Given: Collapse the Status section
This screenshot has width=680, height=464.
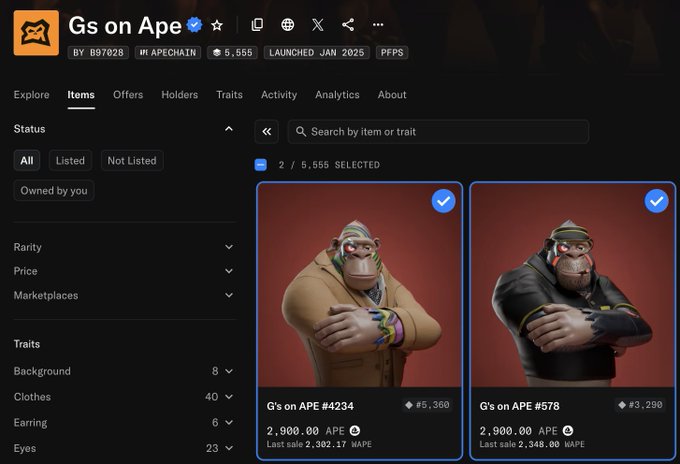Looking at the screenshot, I should [229, 129].
